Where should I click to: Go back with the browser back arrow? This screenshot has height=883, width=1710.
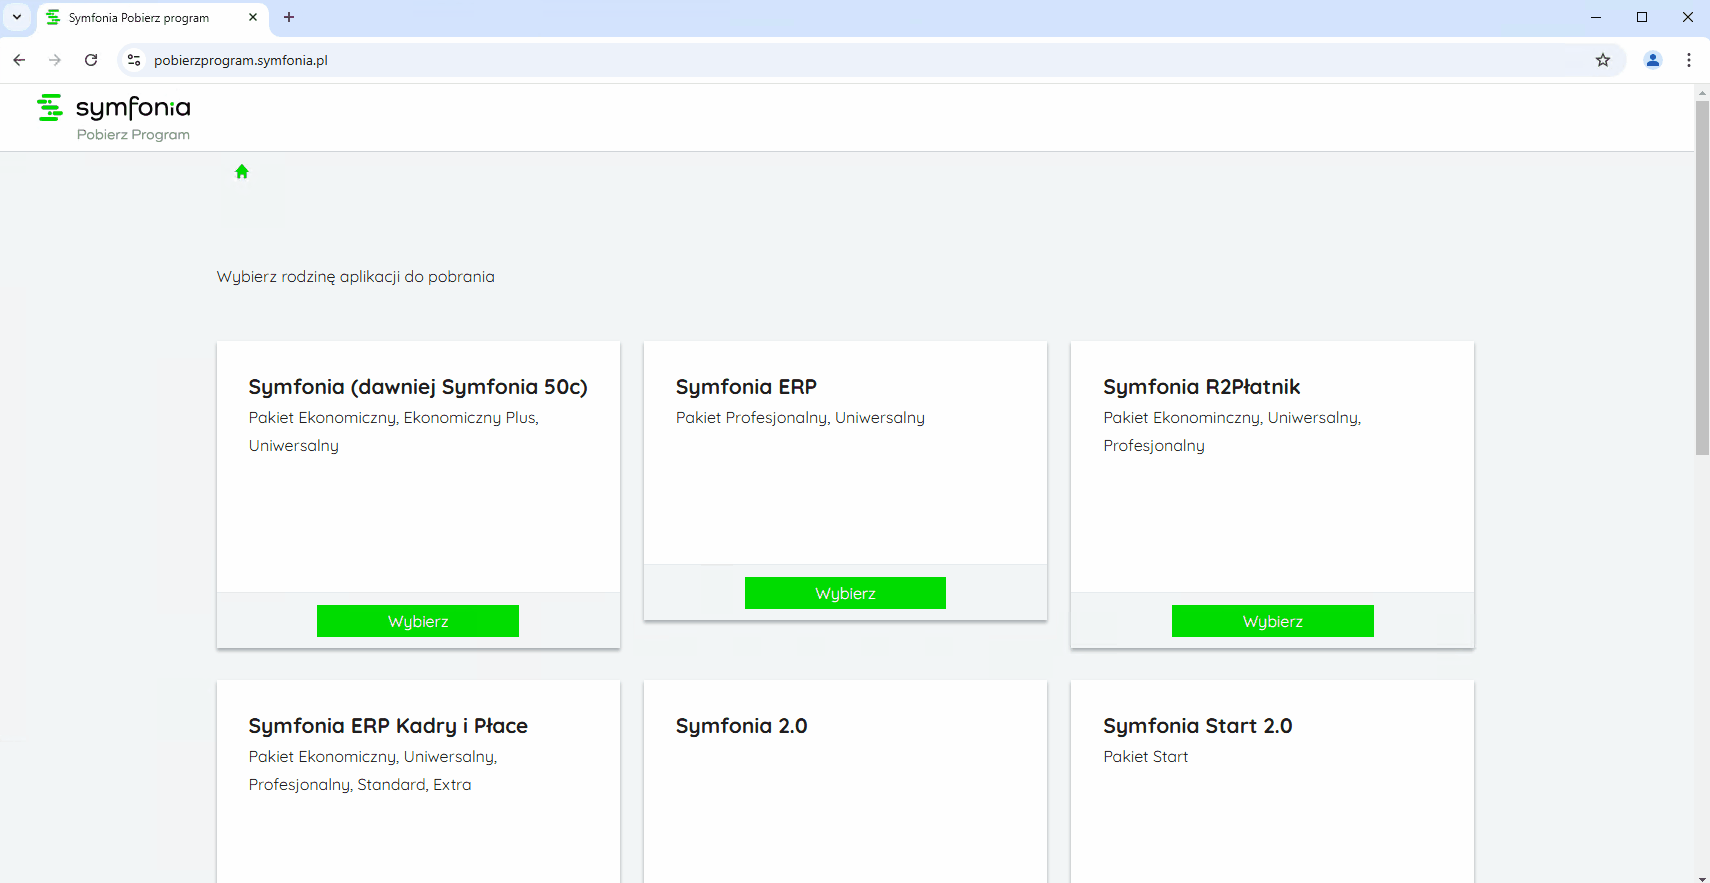coord(19,60)
